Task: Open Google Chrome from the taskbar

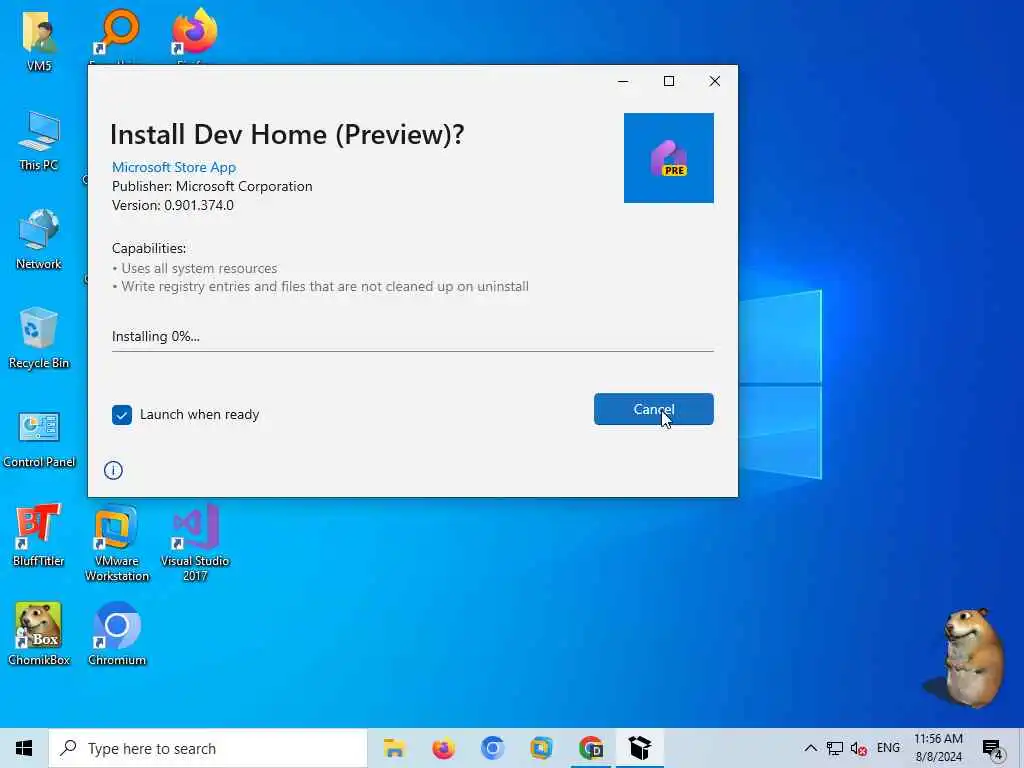Action: tap(591, 748)
